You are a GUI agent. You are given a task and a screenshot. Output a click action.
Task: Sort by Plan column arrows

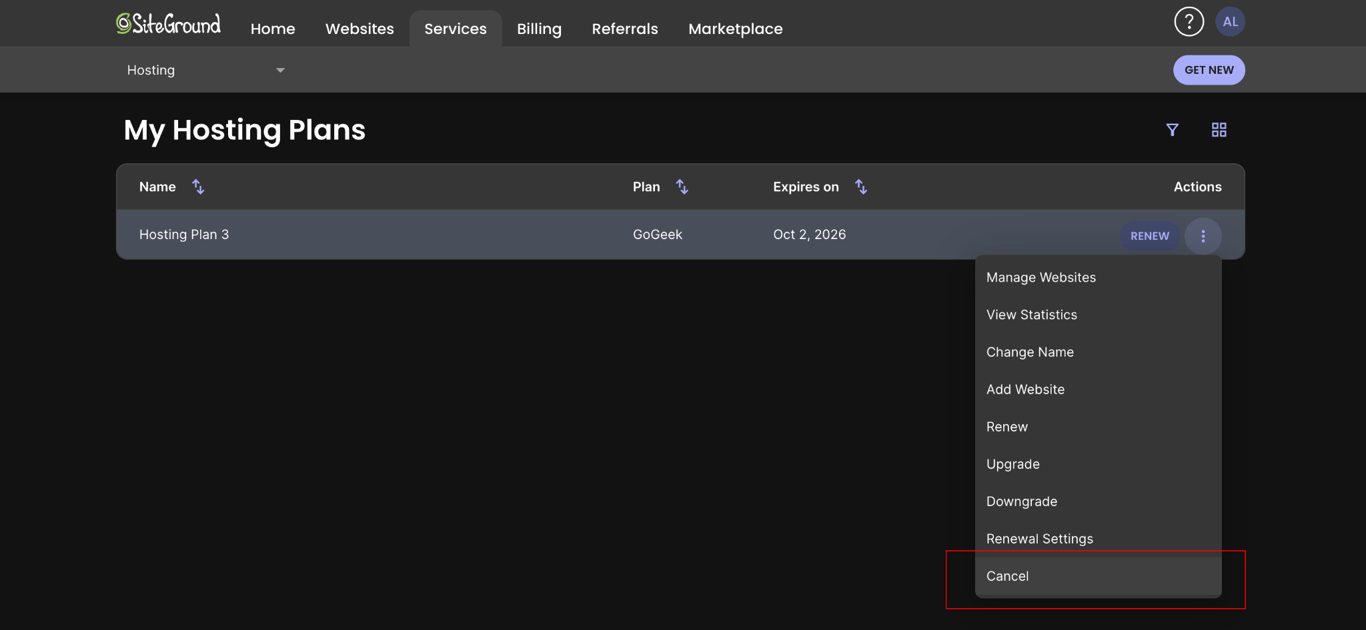682,187
